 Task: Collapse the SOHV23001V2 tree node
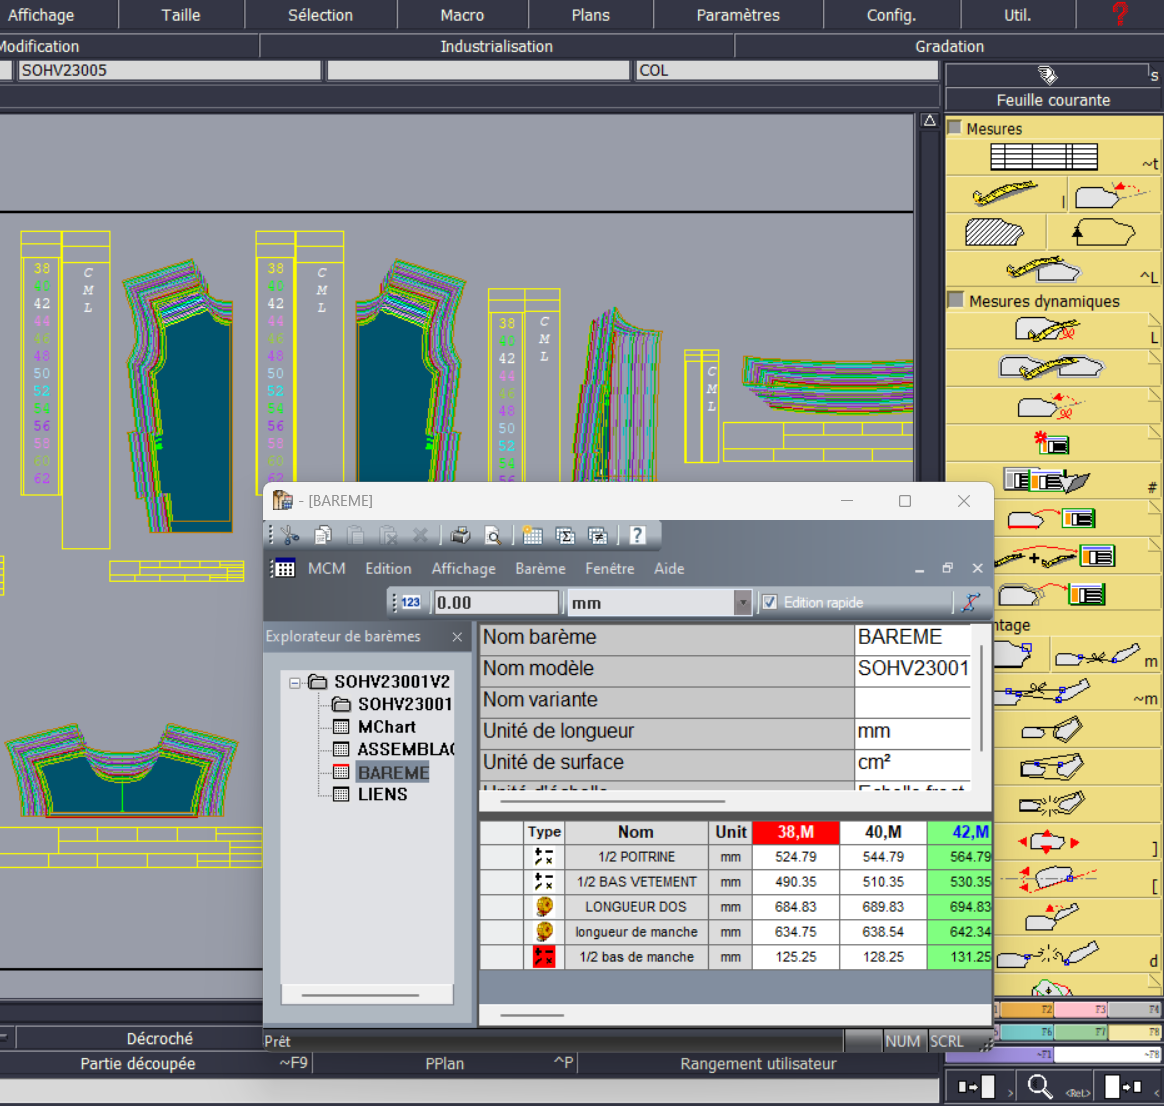[x=295, y=682]
